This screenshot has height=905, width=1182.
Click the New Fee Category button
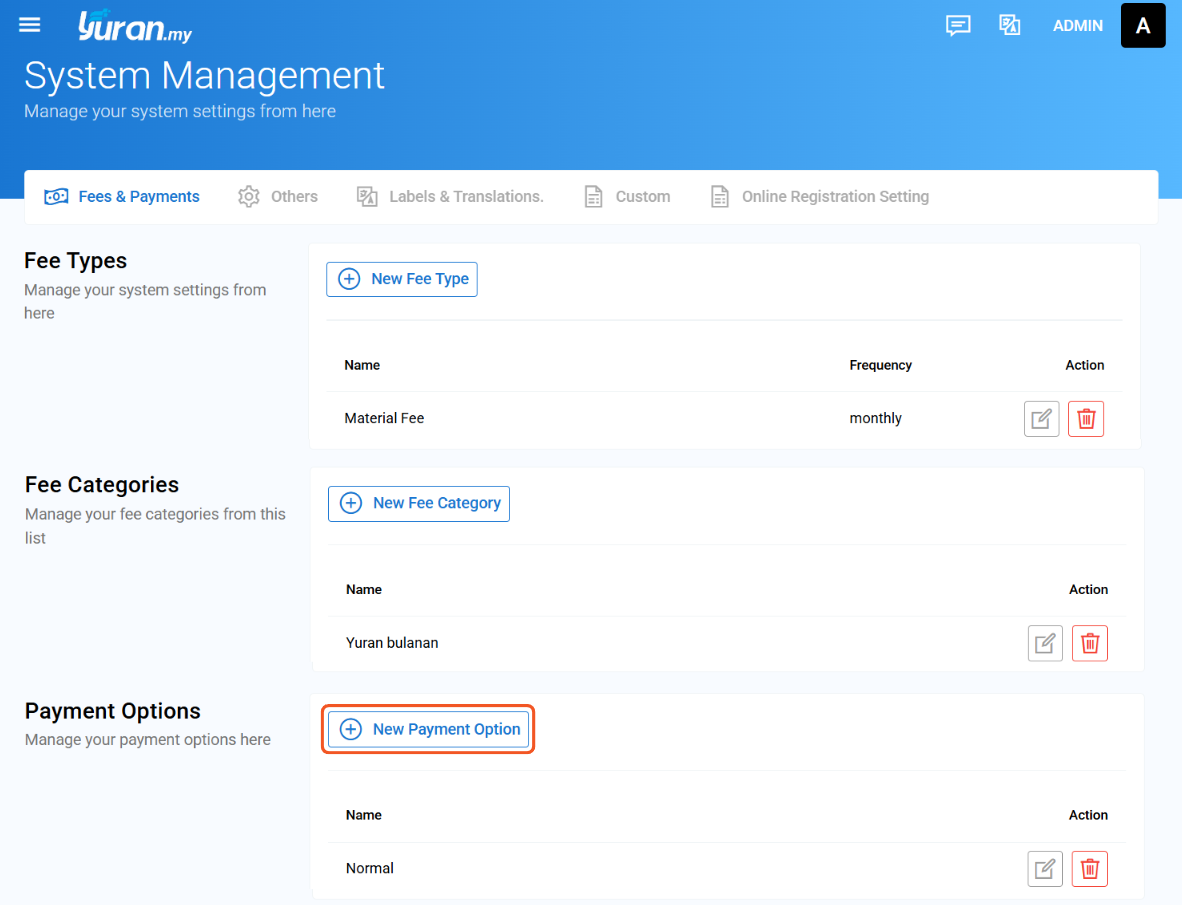tap(419, 503)
